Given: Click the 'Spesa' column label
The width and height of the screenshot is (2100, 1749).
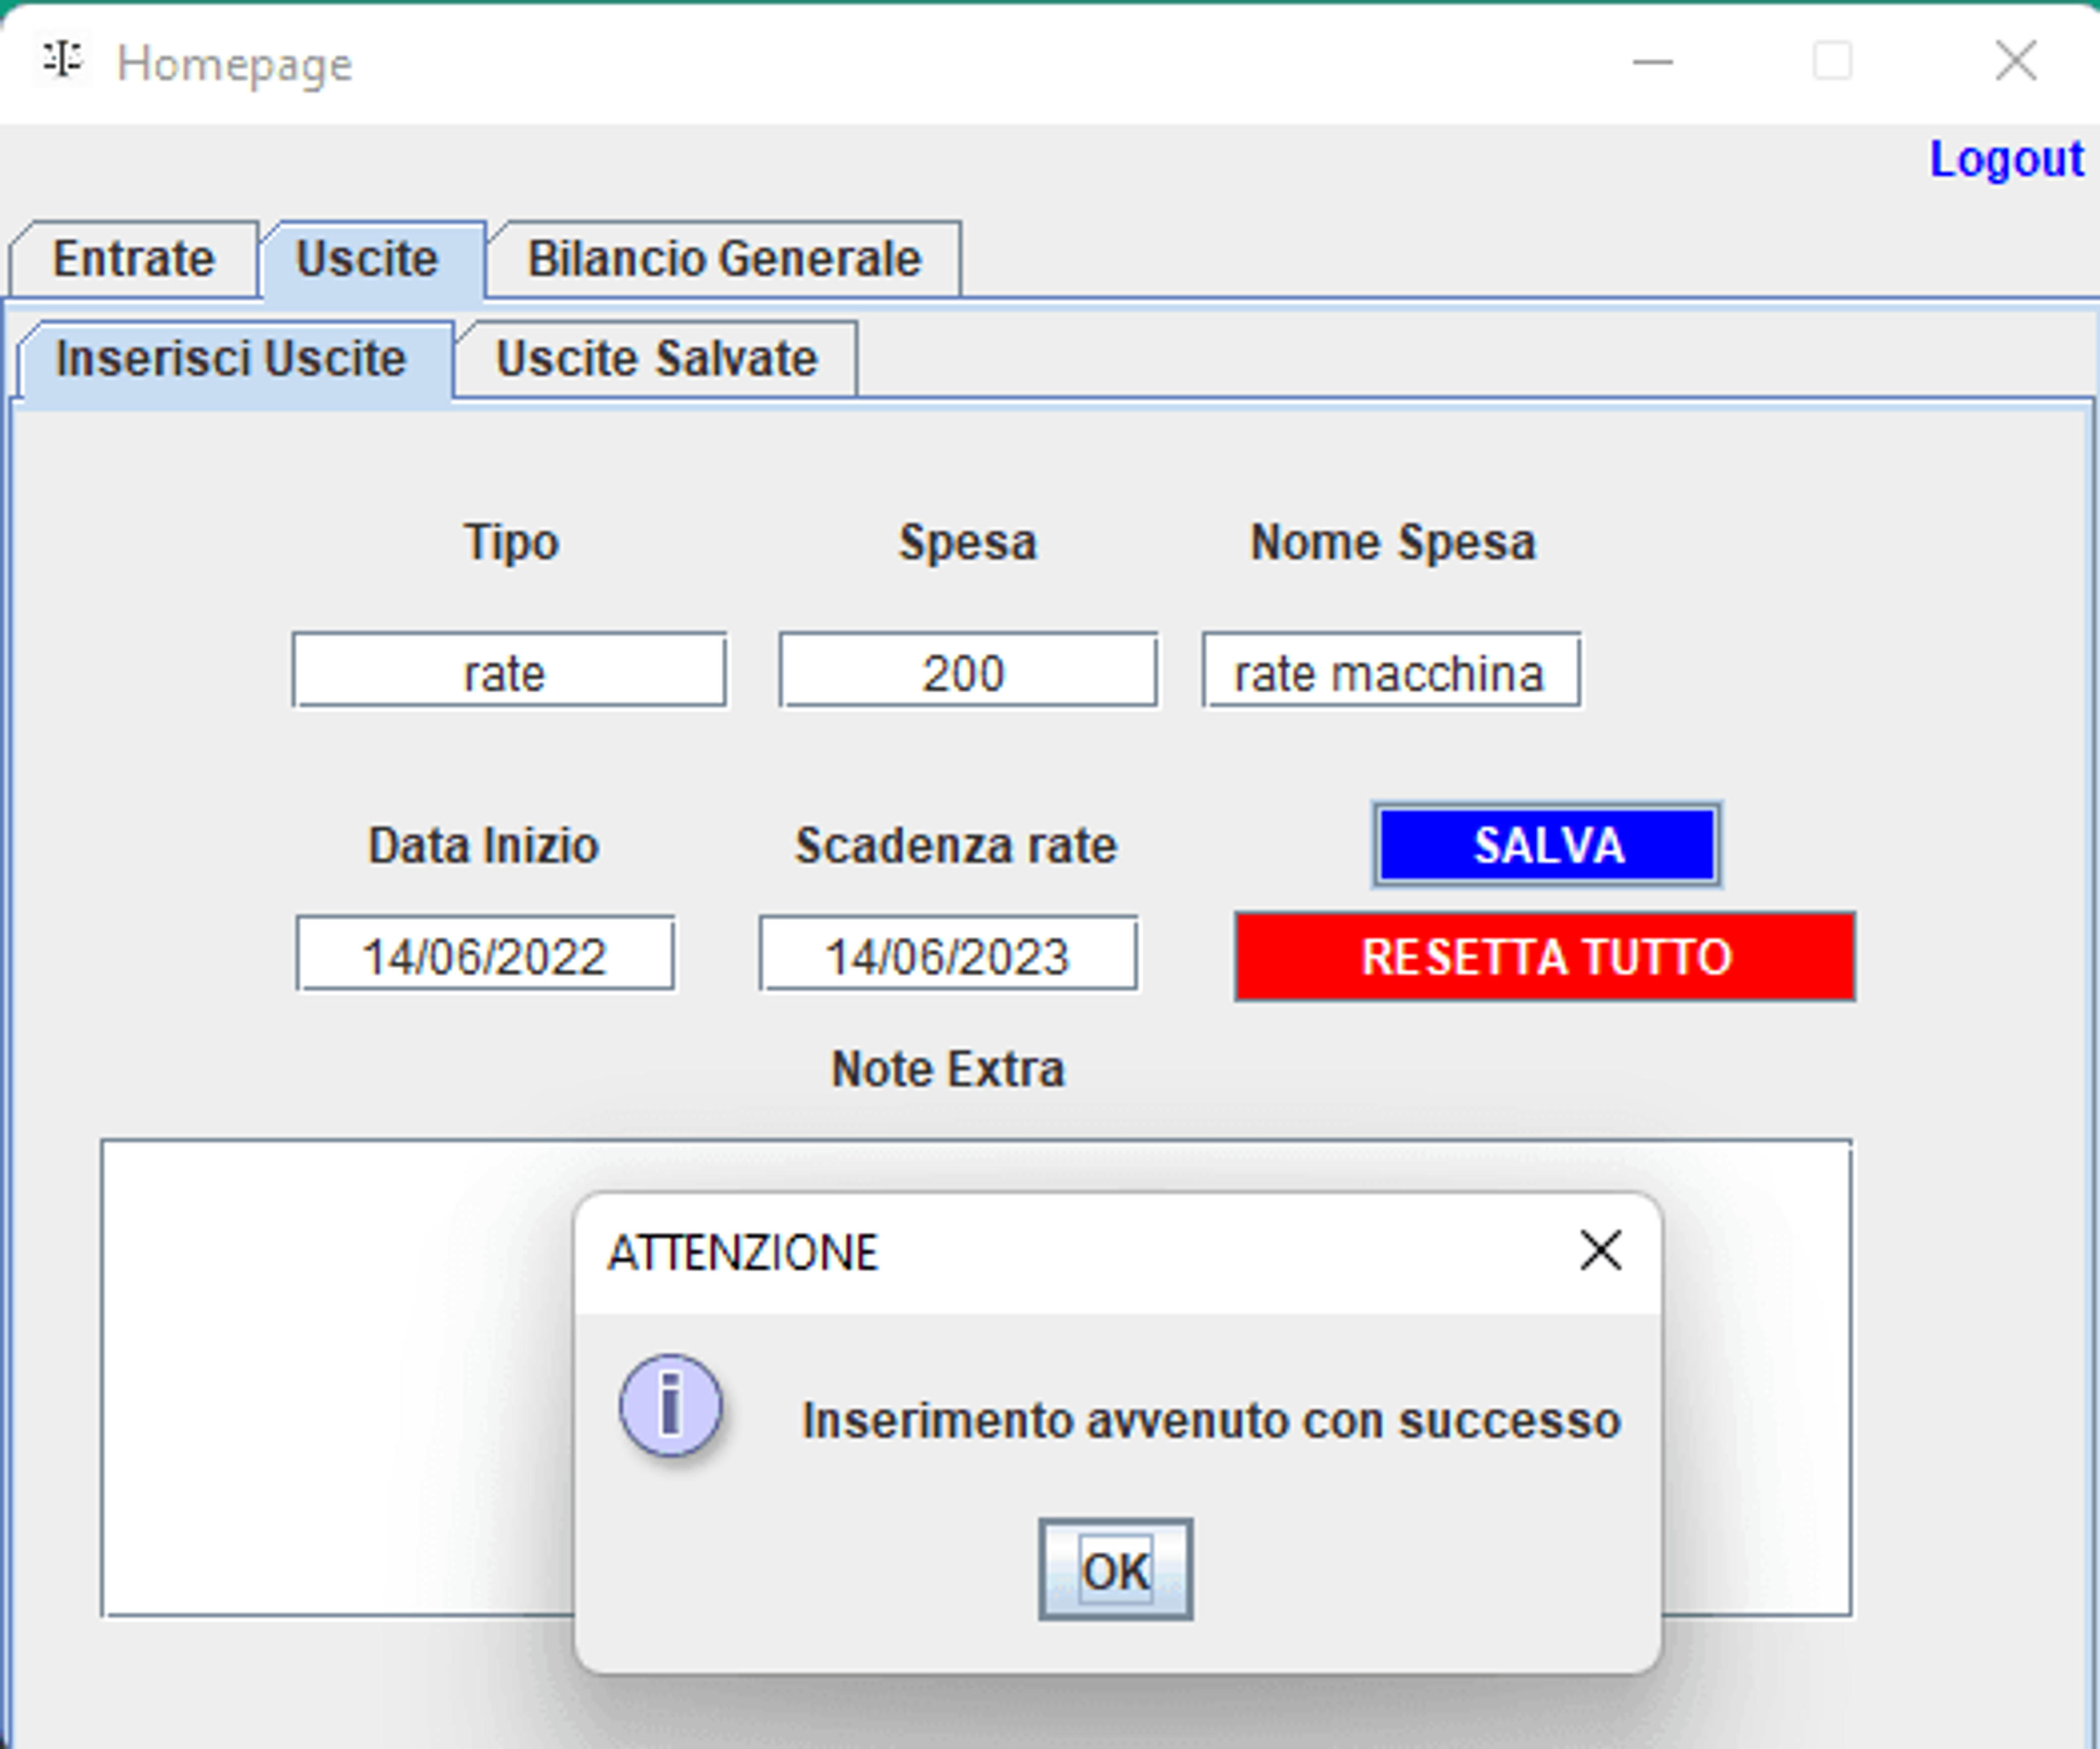Looking at the screenshot, I should (967, 543).
